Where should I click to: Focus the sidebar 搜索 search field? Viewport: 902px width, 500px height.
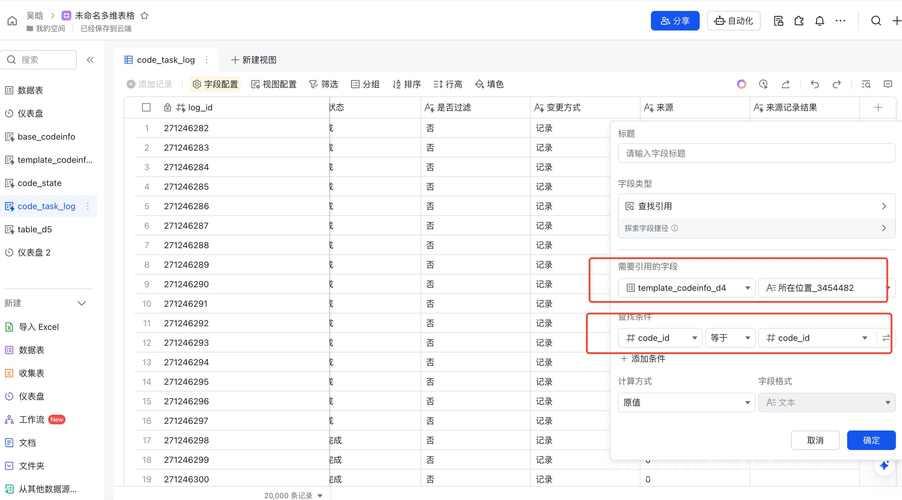pyautogui.click(x=39, y=60)
